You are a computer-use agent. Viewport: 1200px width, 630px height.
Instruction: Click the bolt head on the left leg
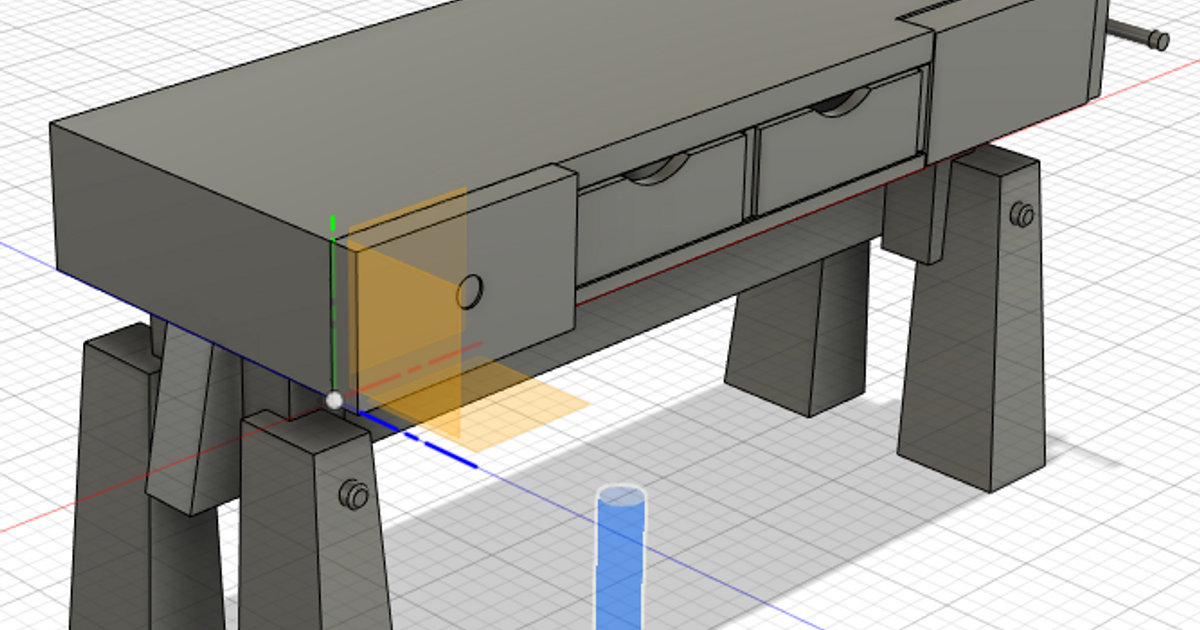click(352, 492)
